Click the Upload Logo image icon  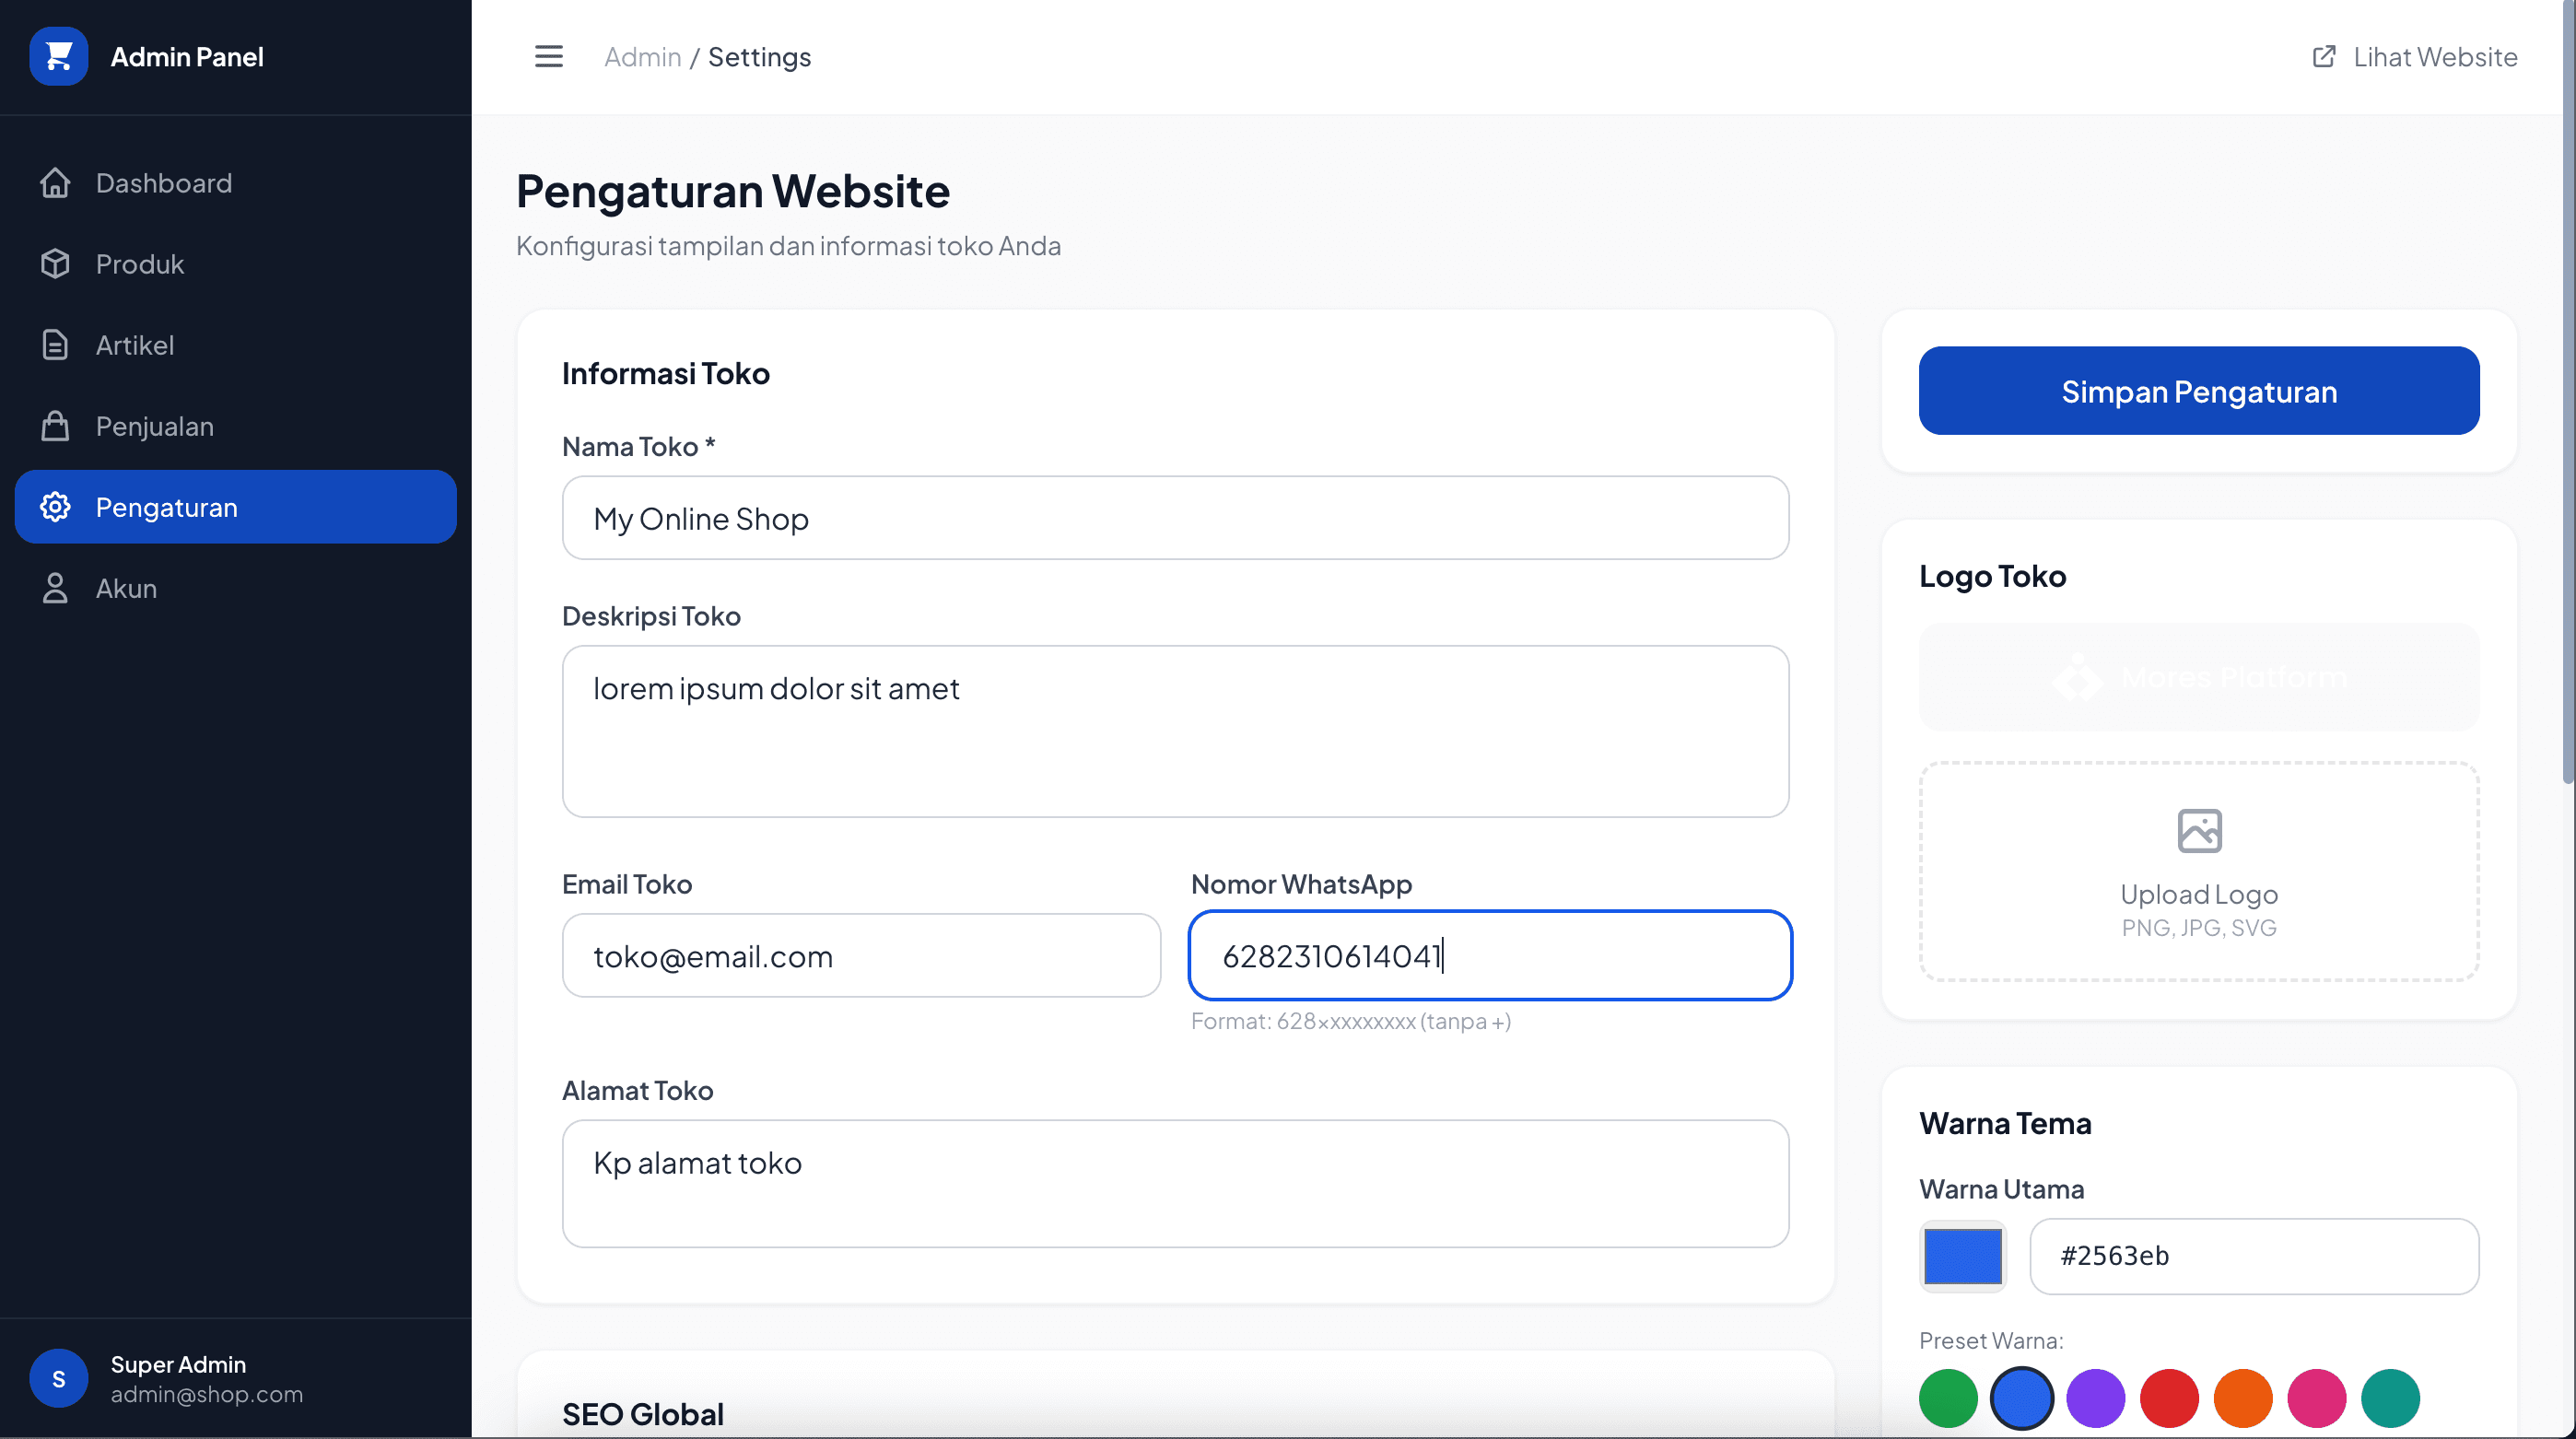click(2199, 831)
